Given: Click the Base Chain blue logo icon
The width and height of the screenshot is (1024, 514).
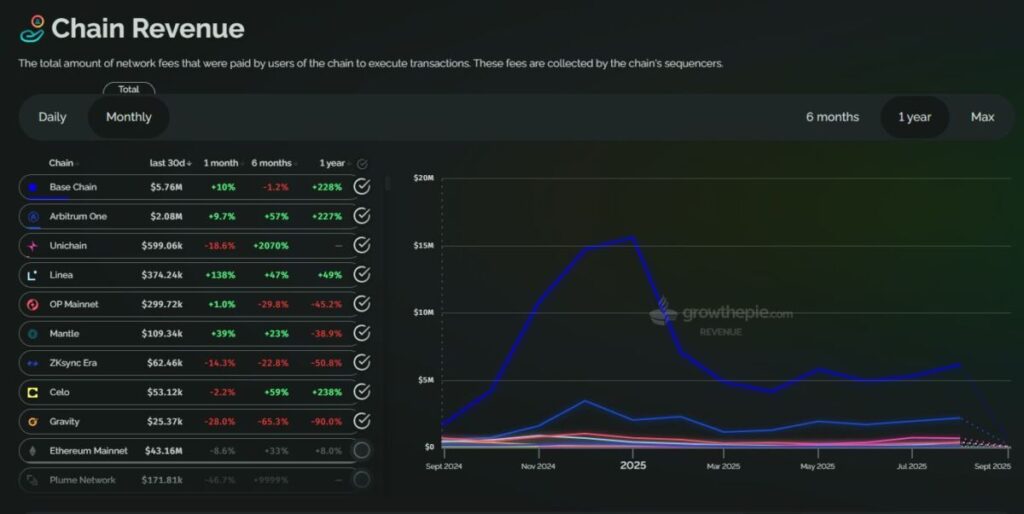Looking at the screenshot, I should point(33,187).
